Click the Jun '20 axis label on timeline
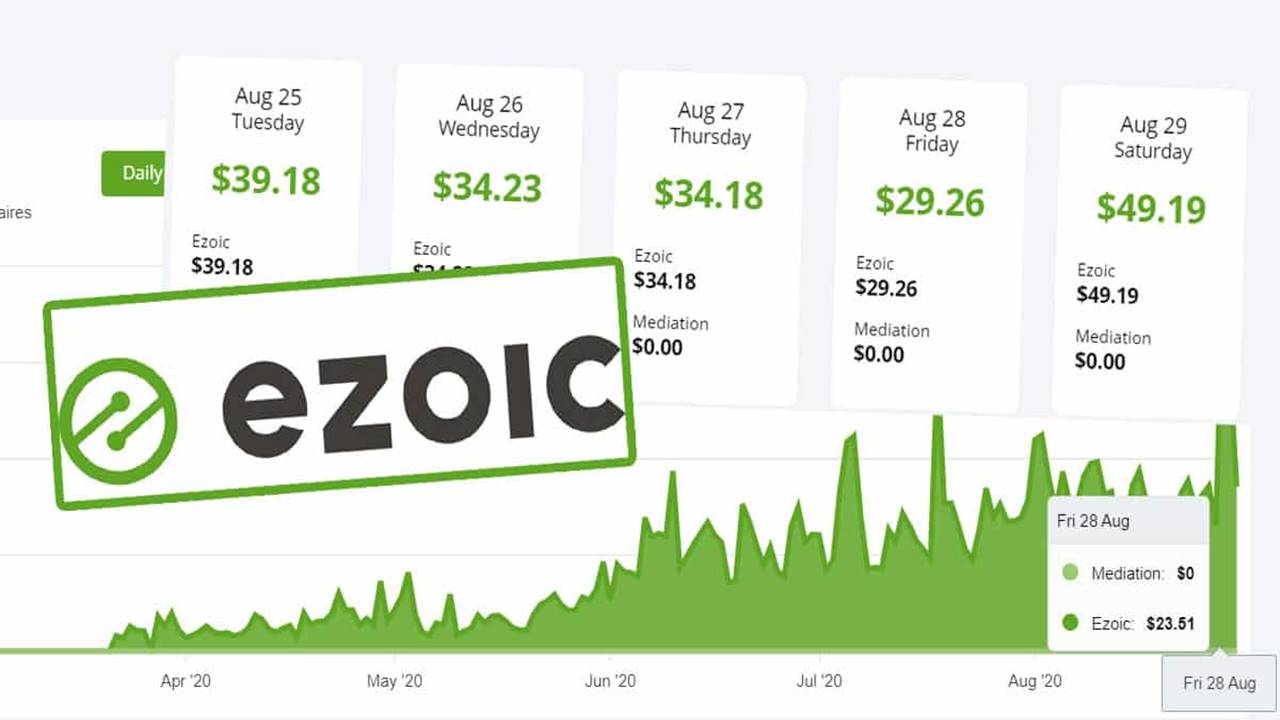1280x720 pixels. 611,681
